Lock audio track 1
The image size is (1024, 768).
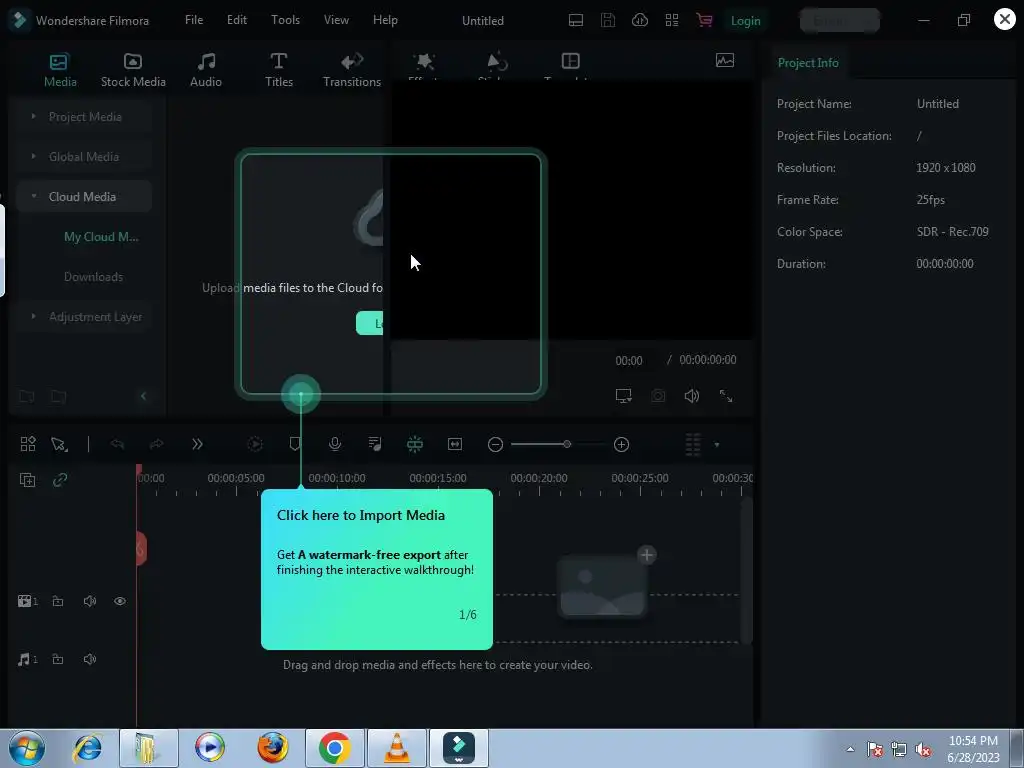58,659
